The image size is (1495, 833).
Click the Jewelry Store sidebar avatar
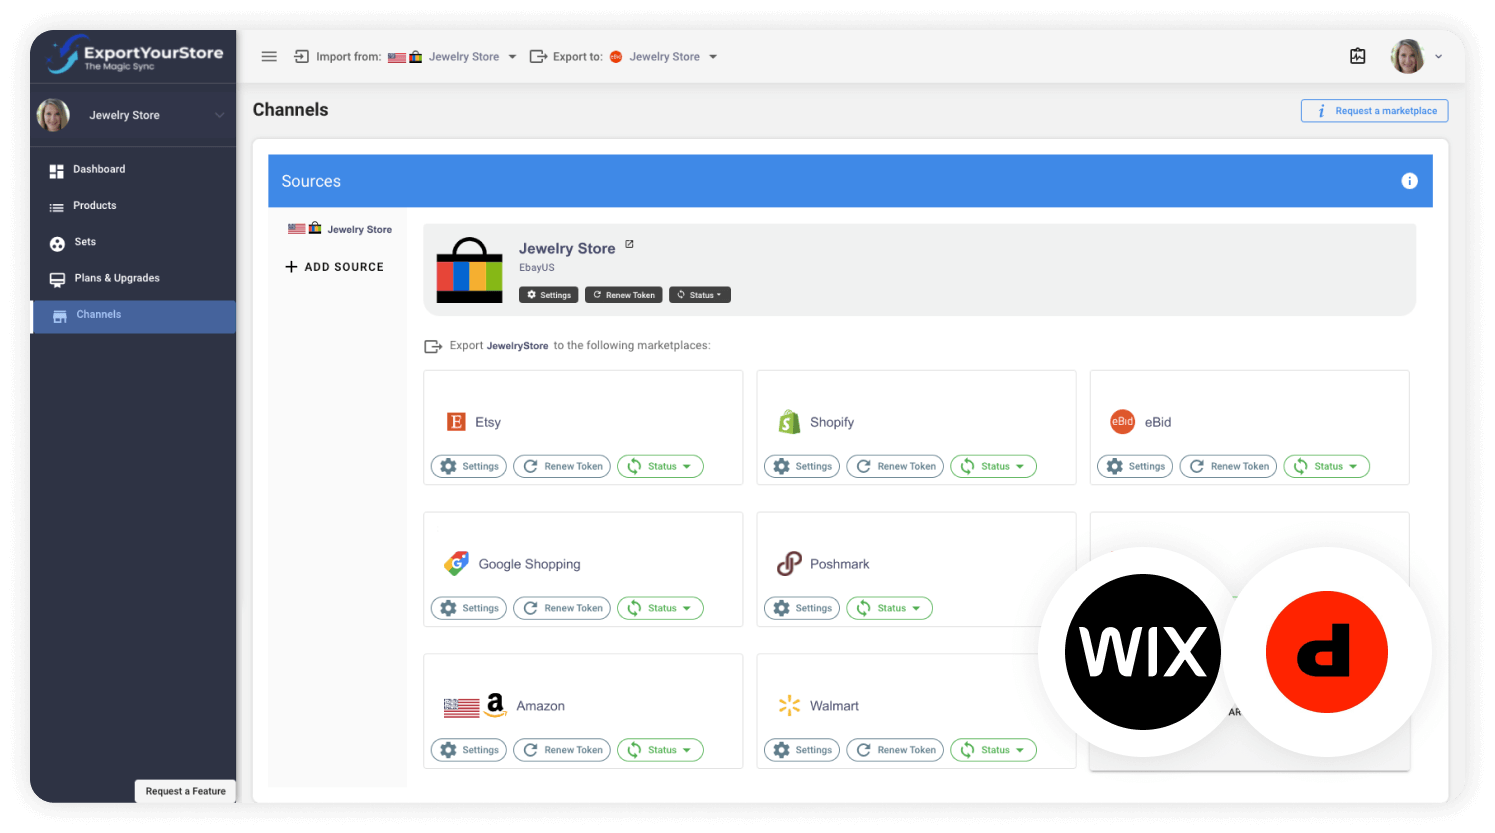[53, 115]
